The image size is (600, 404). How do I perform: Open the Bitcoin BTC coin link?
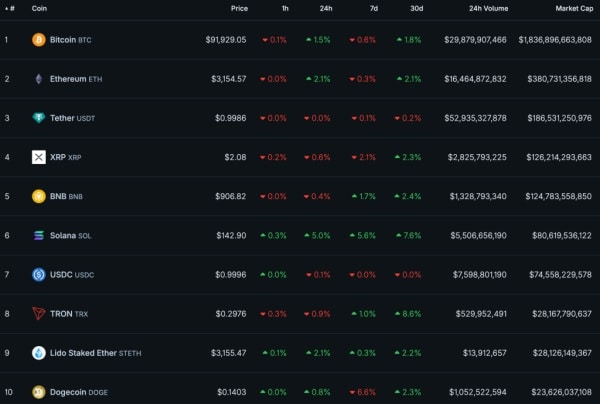pyautogui.click(x=76, y=40)
